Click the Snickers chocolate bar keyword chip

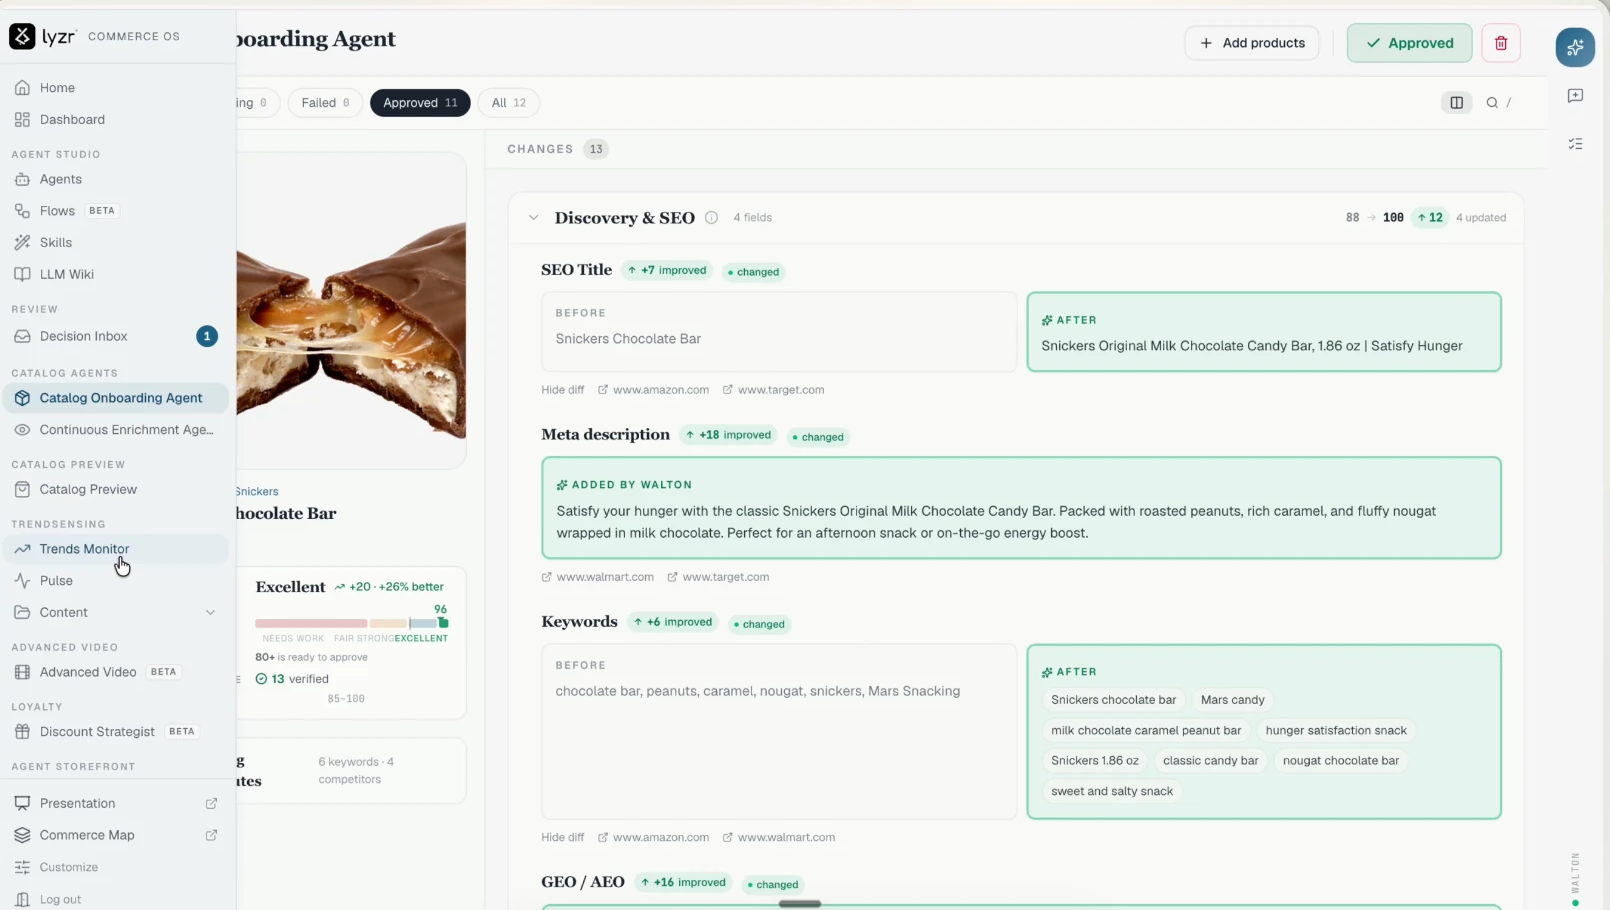[x=1113, y=700]
